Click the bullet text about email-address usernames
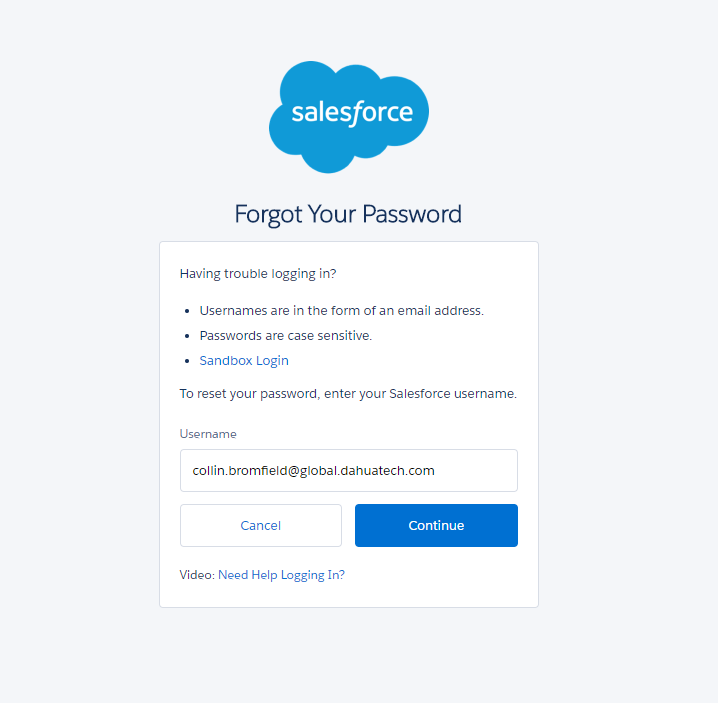 [x=341, y=311]
